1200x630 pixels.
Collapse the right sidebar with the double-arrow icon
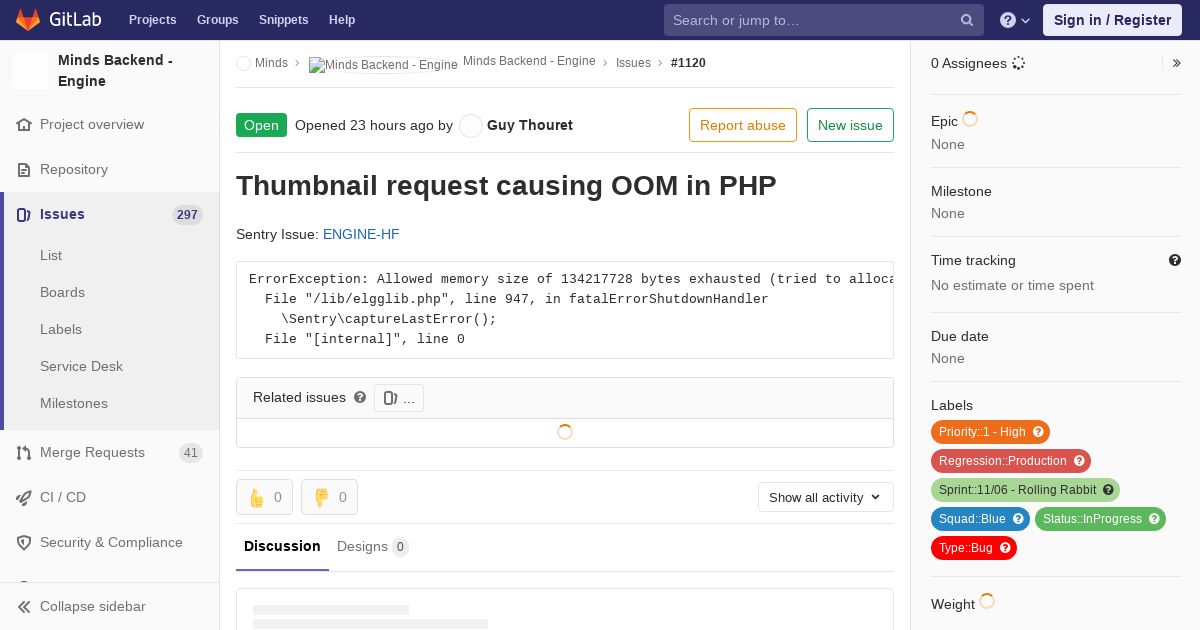coord(1177,63)
